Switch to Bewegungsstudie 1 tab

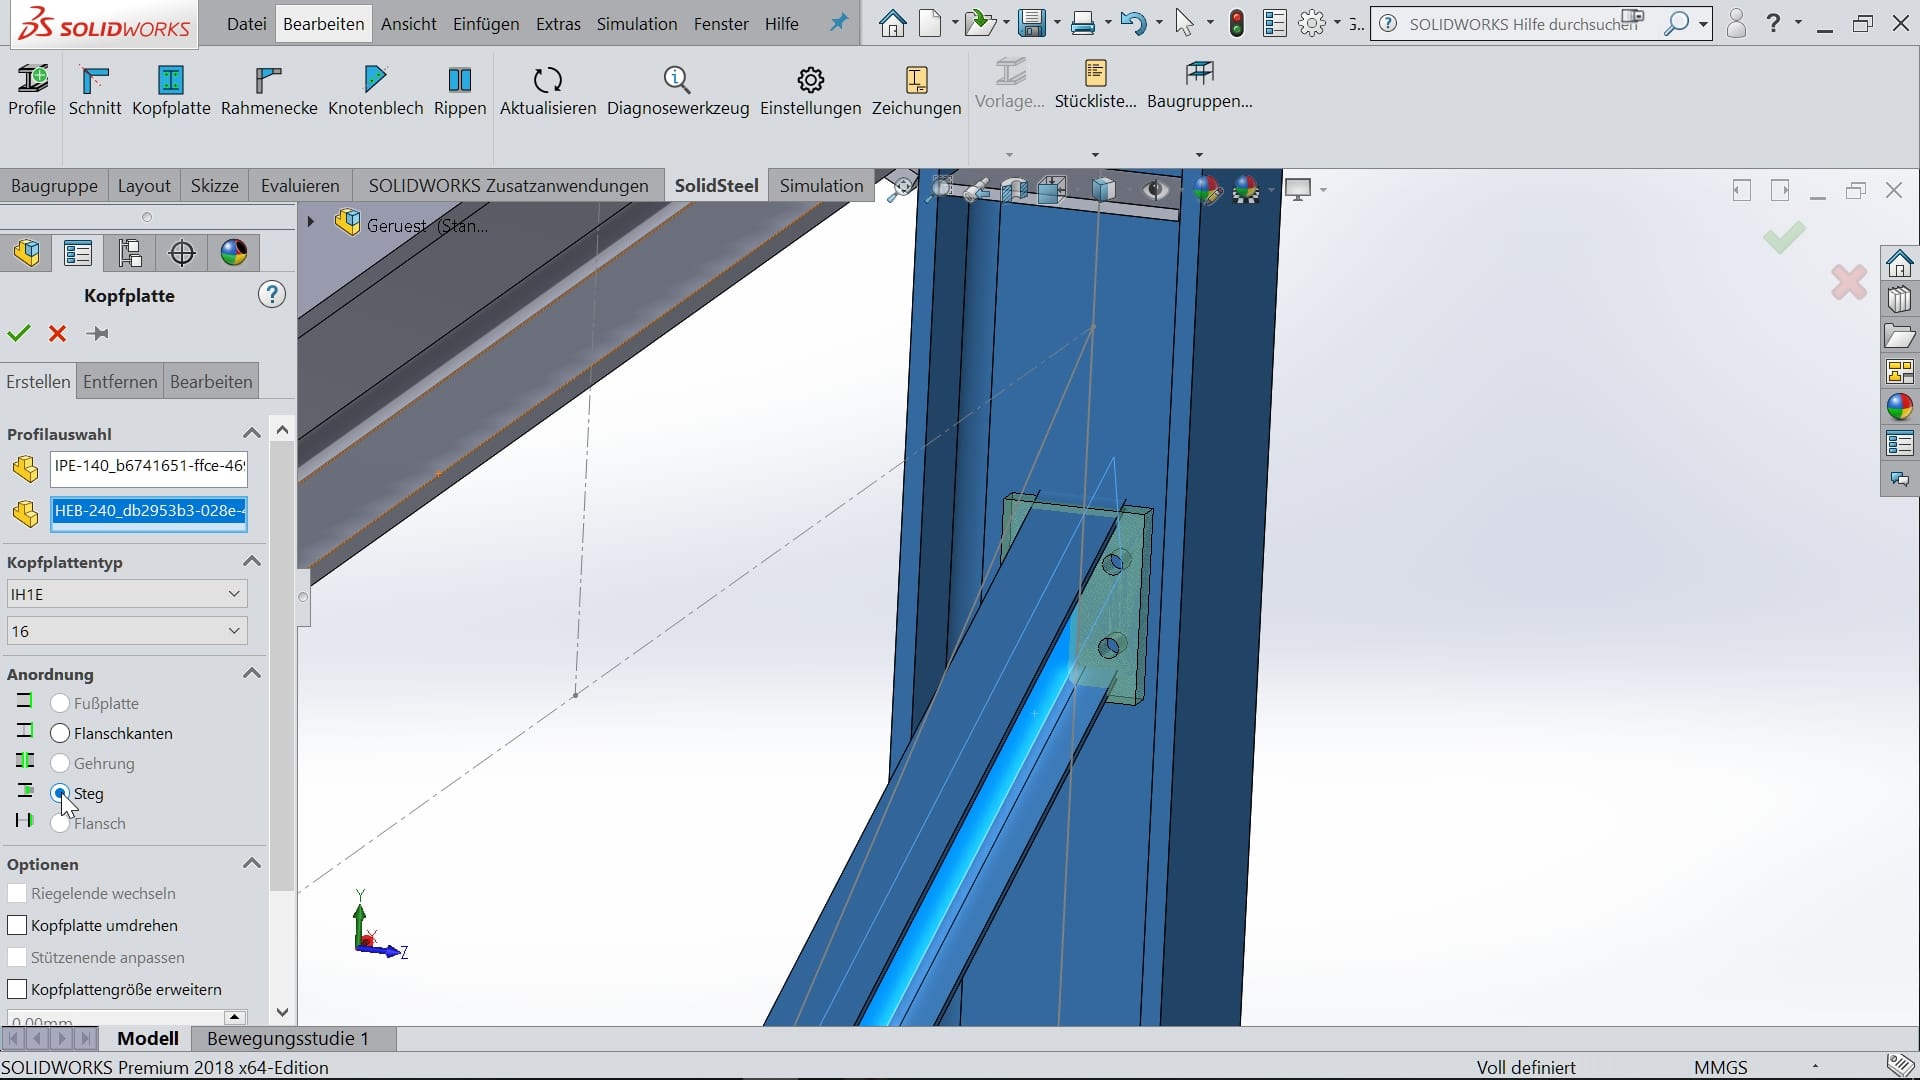point(288,1039)
